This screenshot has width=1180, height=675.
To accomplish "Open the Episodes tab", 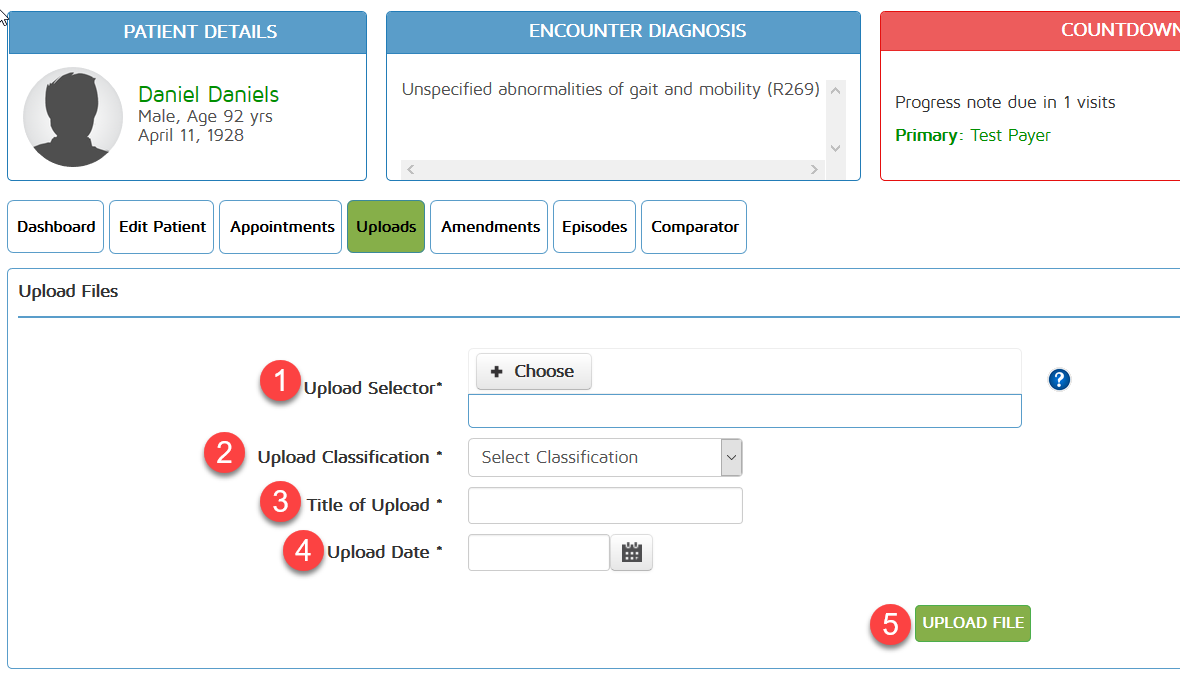I will click(x=594, y=227).
